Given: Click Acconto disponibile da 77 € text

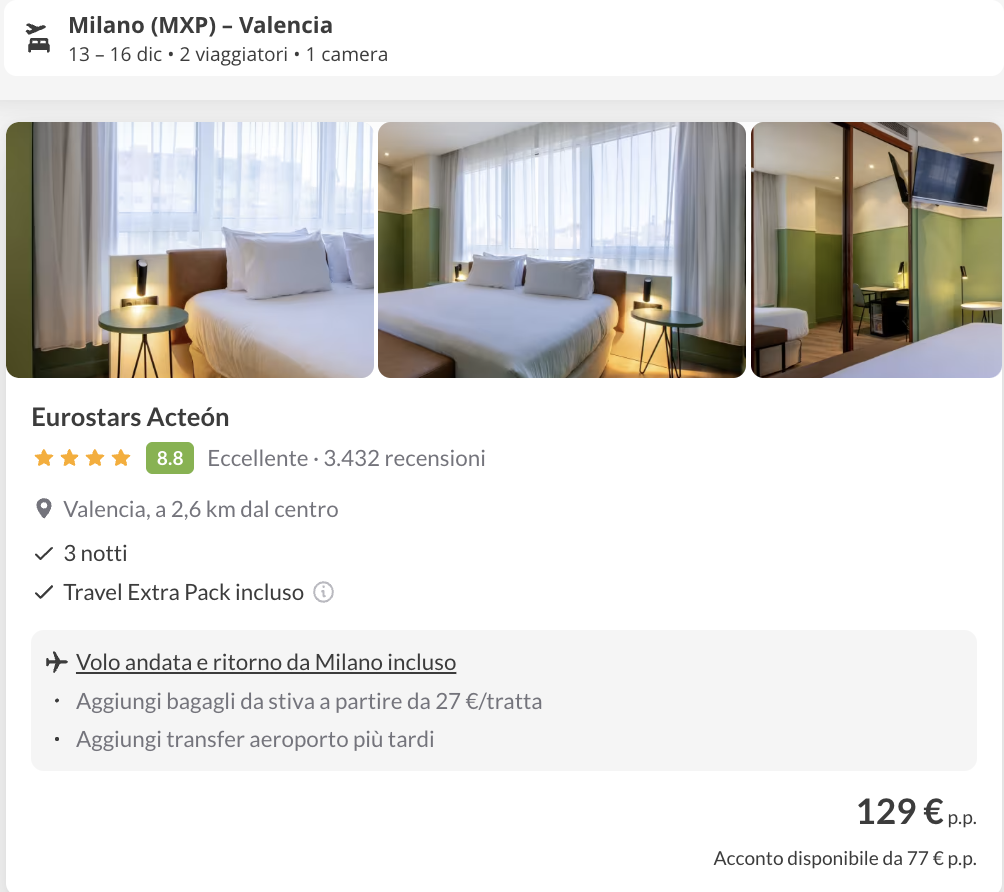Looking at the screenshot, I should pos(845,858).
